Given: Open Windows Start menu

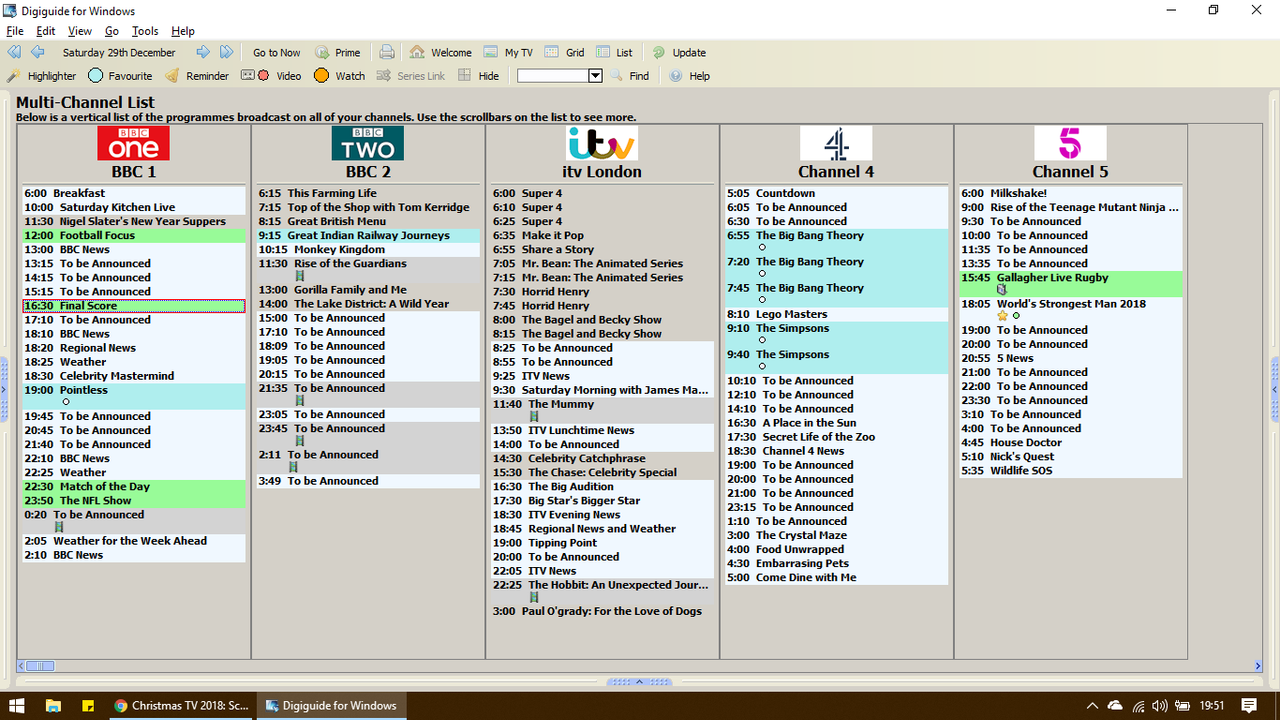Looking at the screenshot, I should [17, 705].
